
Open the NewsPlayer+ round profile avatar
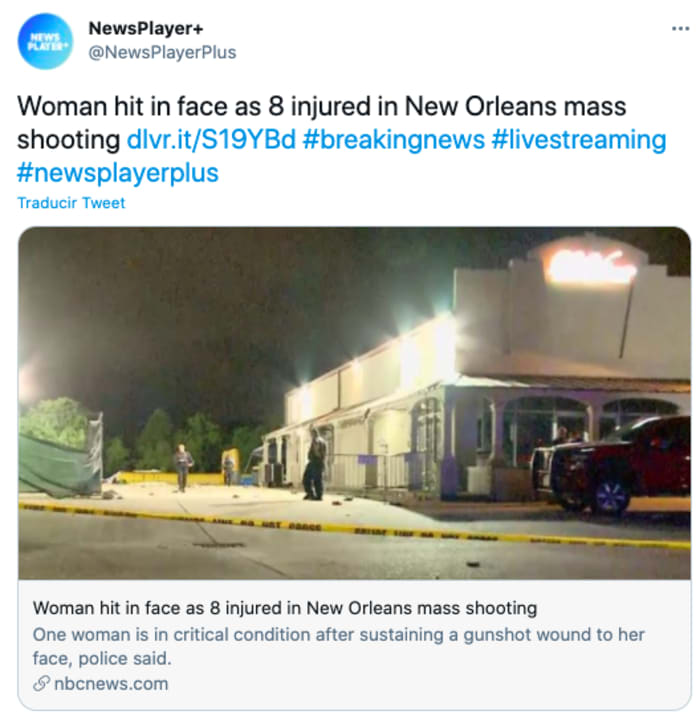(x=45, y=41)
